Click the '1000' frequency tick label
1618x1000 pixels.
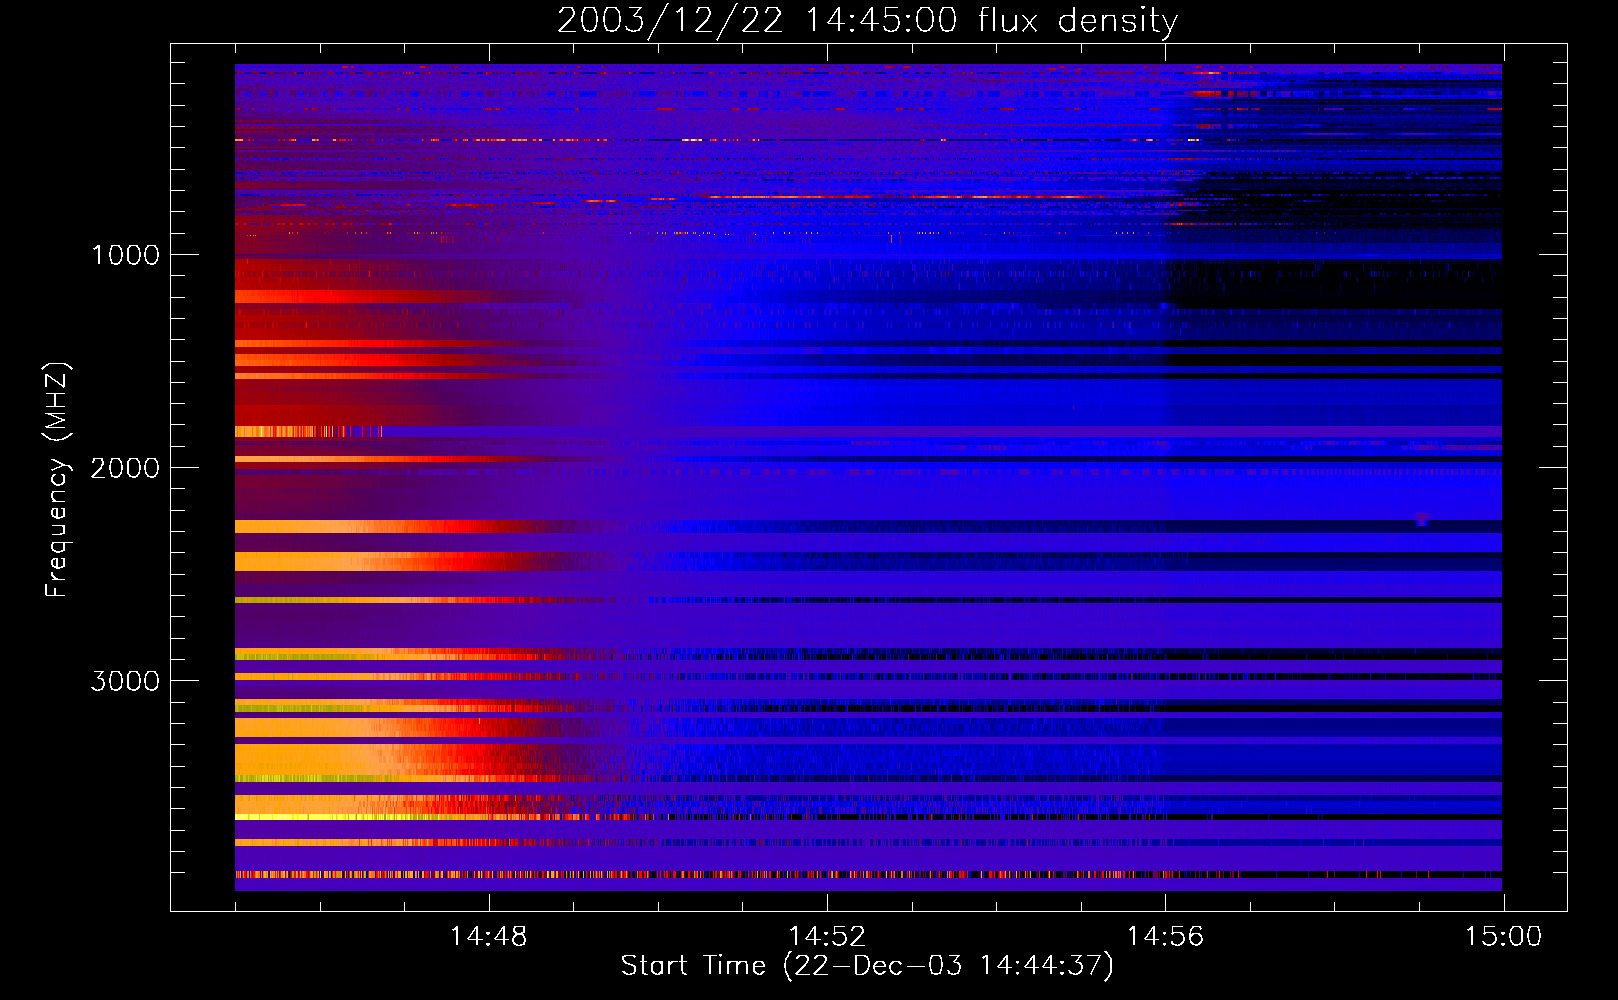coord(125,255)
